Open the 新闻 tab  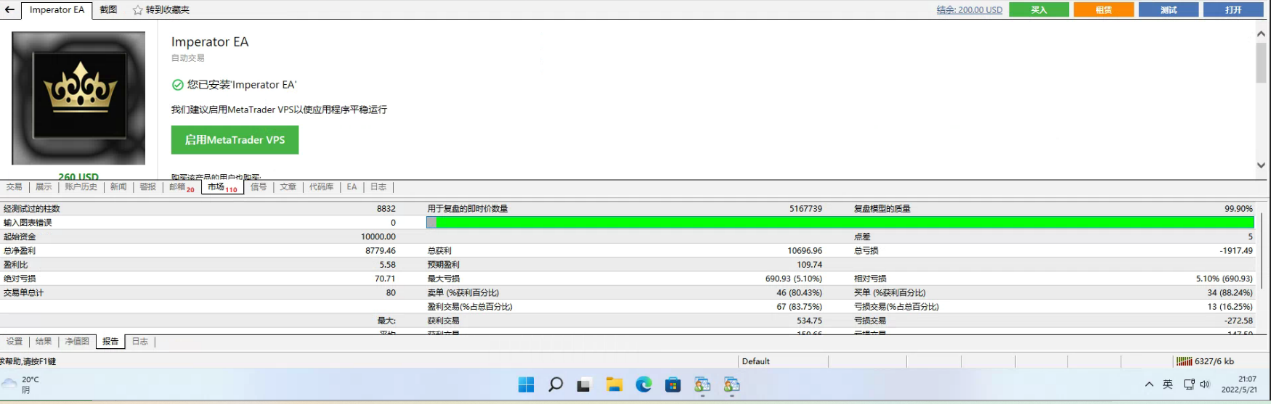click(x=118, y=186)
